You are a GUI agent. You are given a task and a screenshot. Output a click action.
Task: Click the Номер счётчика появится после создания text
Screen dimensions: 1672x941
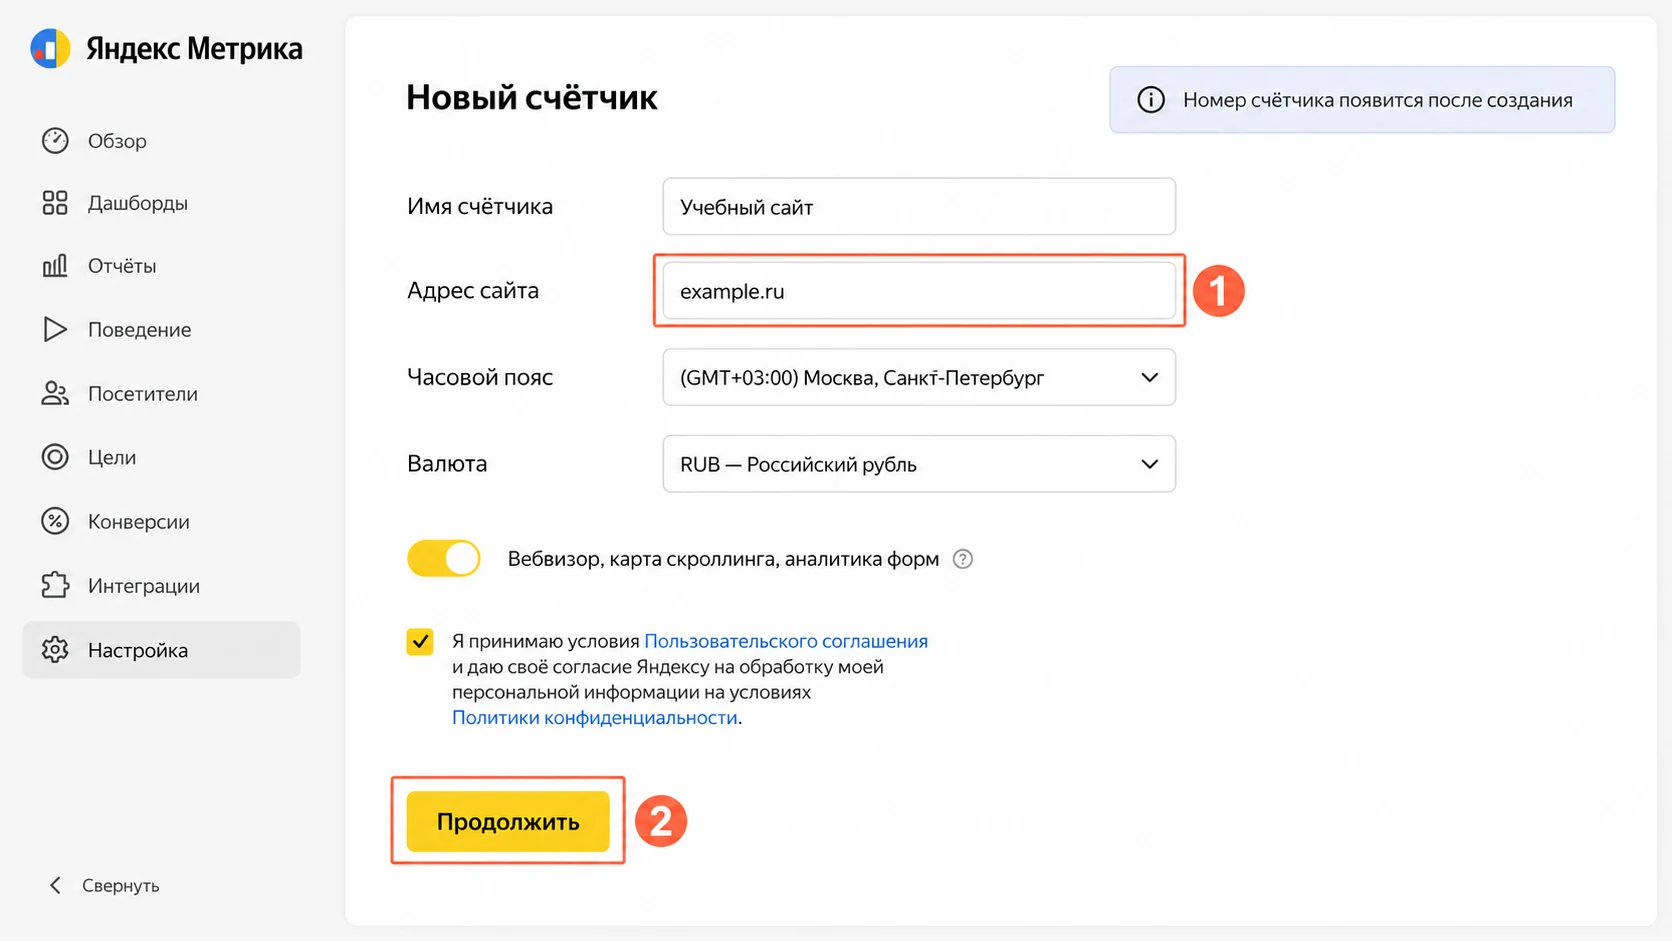pos(1378,100)
